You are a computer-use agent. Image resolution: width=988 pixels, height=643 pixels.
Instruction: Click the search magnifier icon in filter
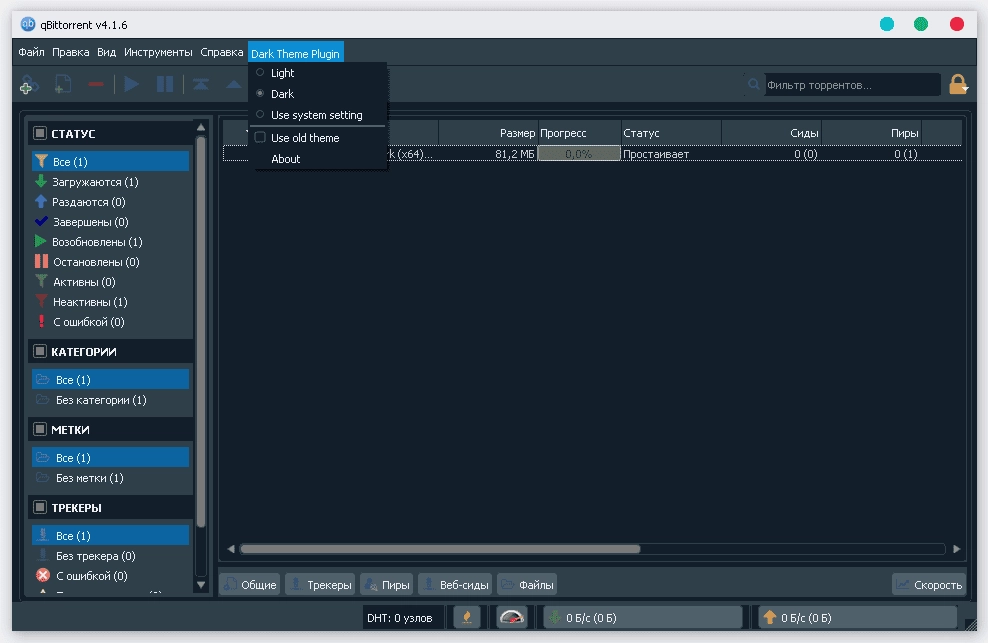[754, 84]
